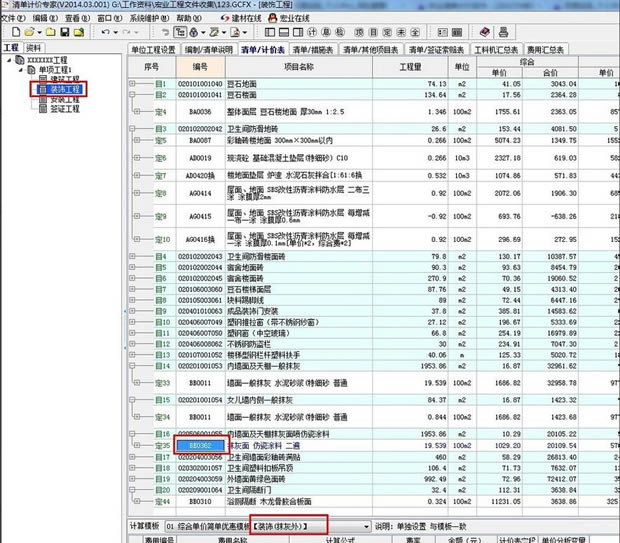
Task: Click the circled 未 toolbar icon
Action: 401,32
